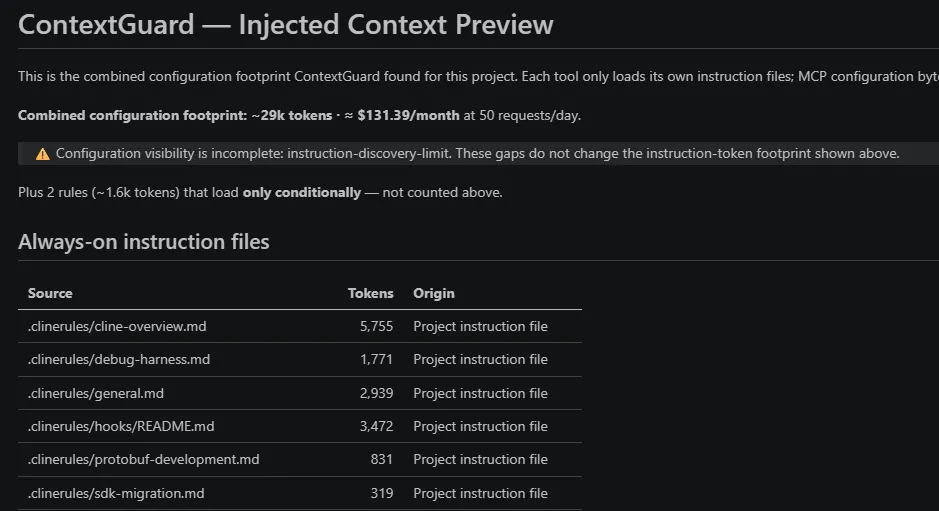Viewport: 939px width, 511px height.
Task: Click the Origin column header
Action: point(434,293)
